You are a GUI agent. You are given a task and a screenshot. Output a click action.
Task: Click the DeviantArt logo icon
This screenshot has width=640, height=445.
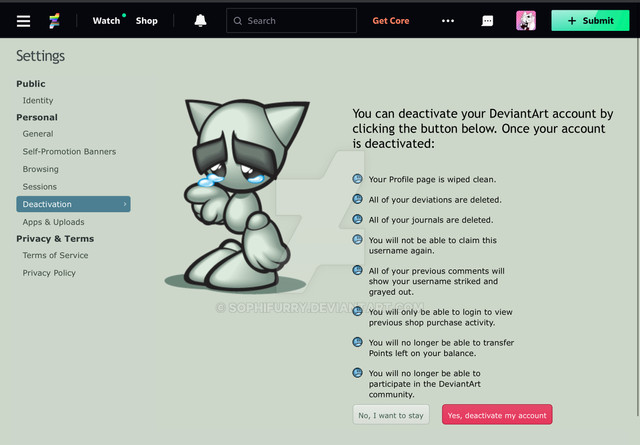54,21
